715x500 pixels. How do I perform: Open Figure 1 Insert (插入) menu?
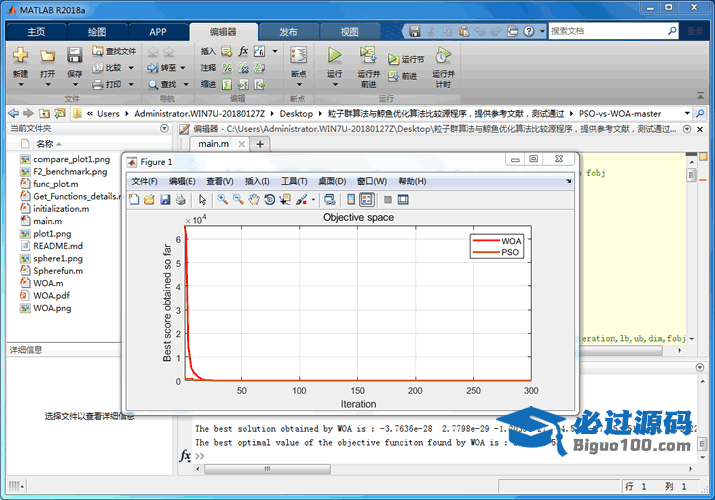257,181
